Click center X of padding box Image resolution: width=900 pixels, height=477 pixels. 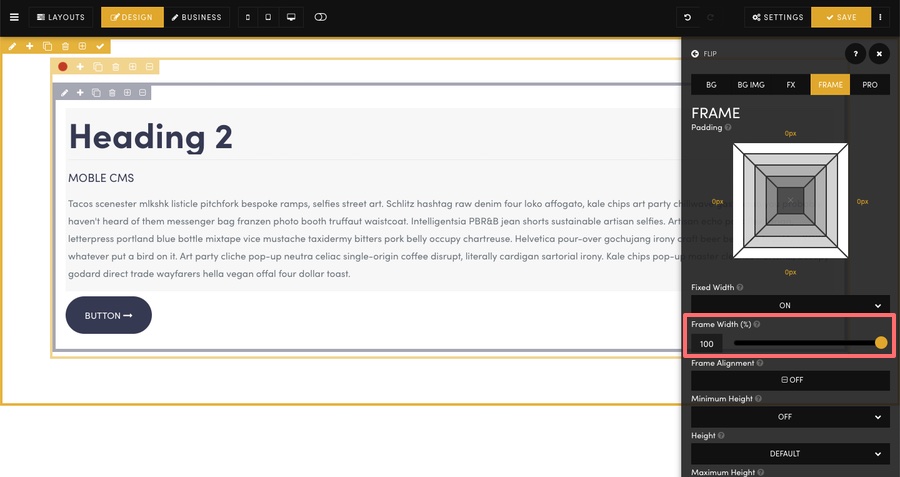[x=790, y=200]
